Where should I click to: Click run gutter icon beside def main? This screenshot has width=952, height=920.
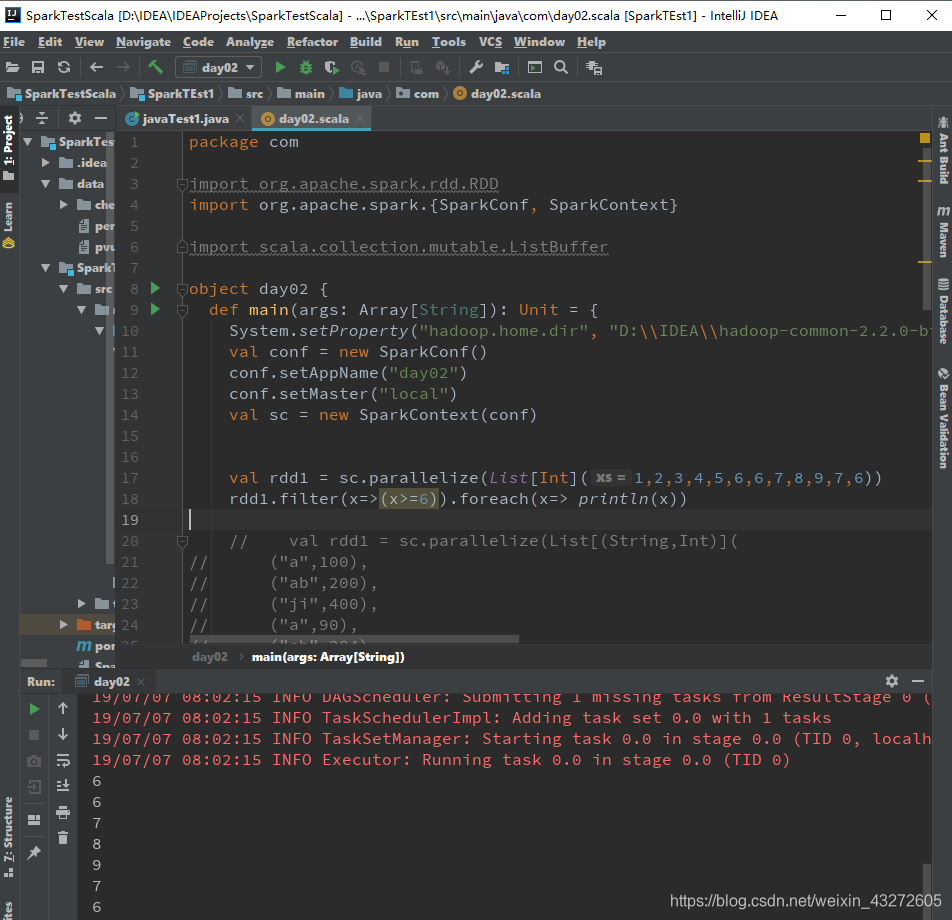155,309
